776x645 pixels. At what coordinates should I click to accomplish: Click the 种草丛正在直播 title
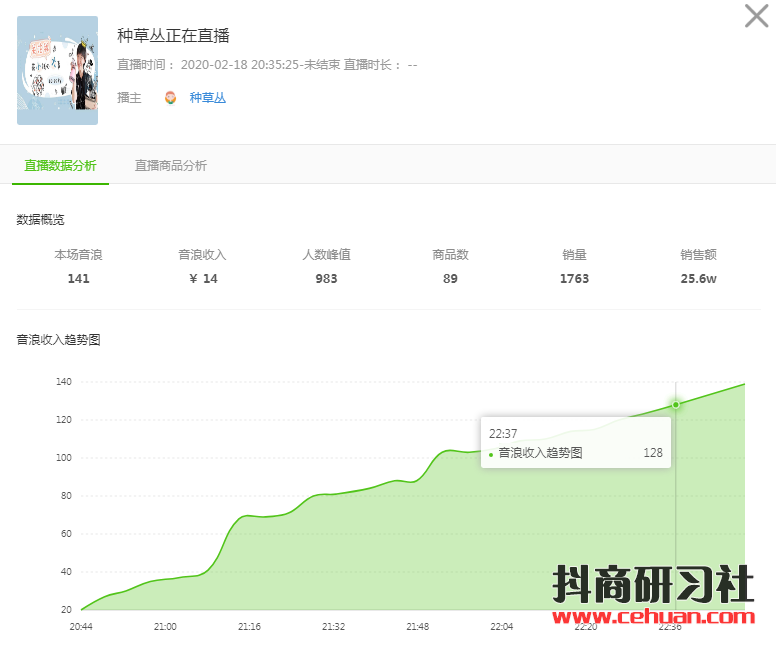pos(174,36)
